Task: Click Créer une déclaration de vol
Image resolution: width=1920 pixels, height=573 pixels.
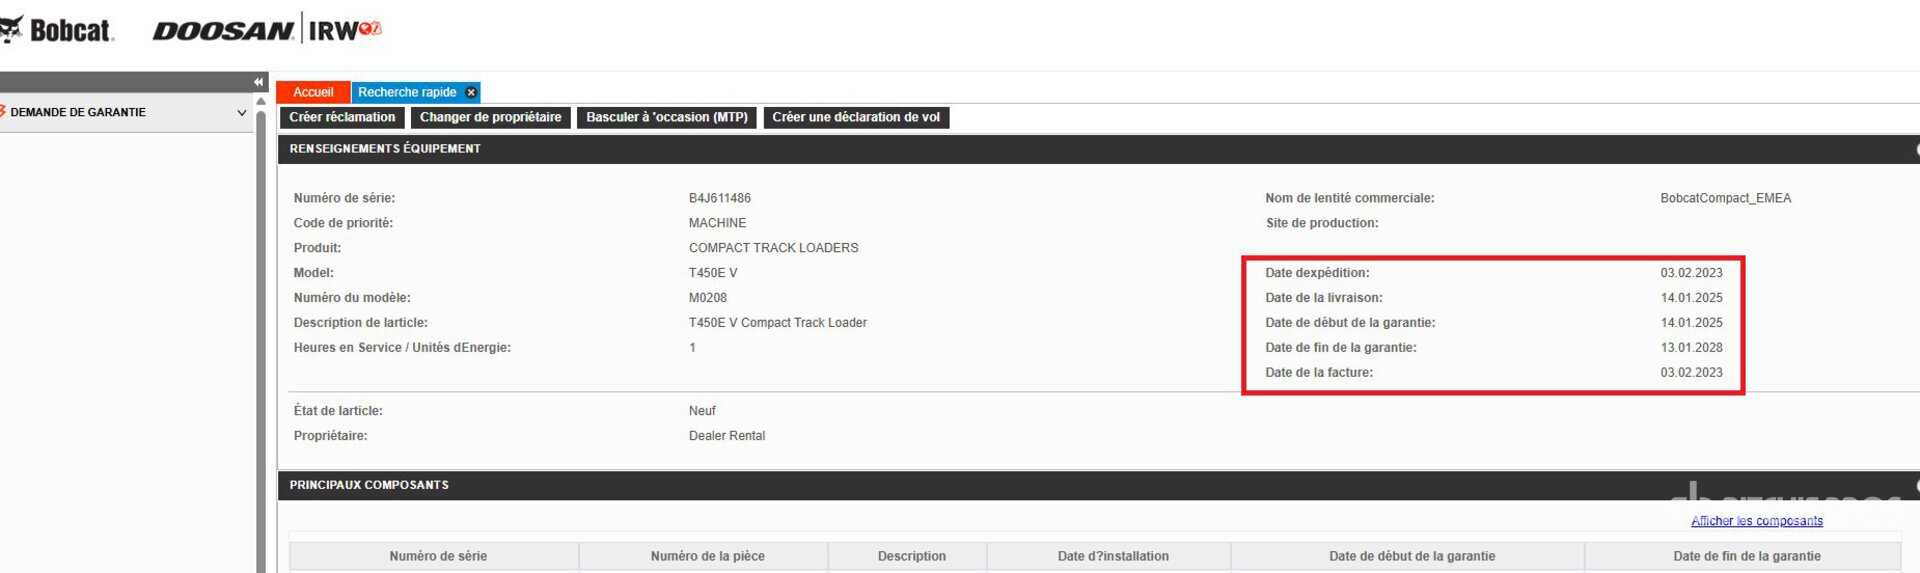Action: [x=855, y=117]
